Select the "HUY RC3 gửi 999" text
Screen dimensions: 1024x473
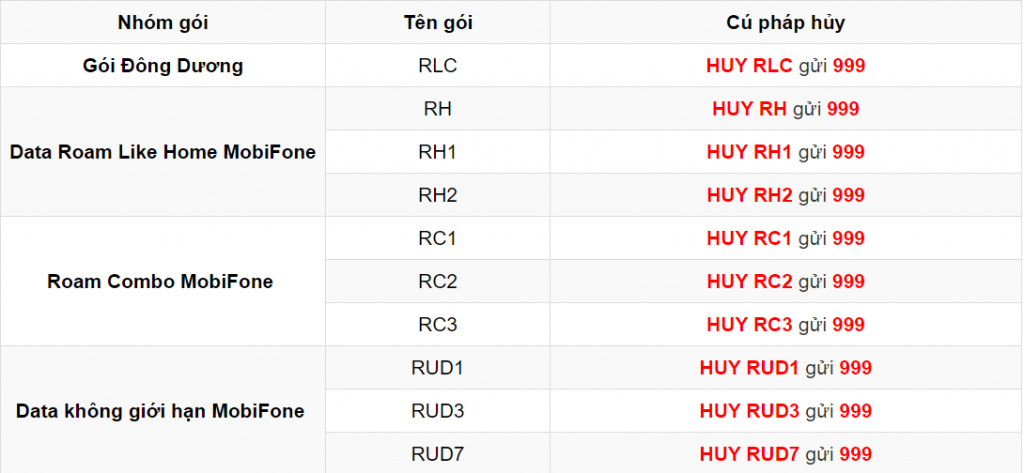point(785,324)
